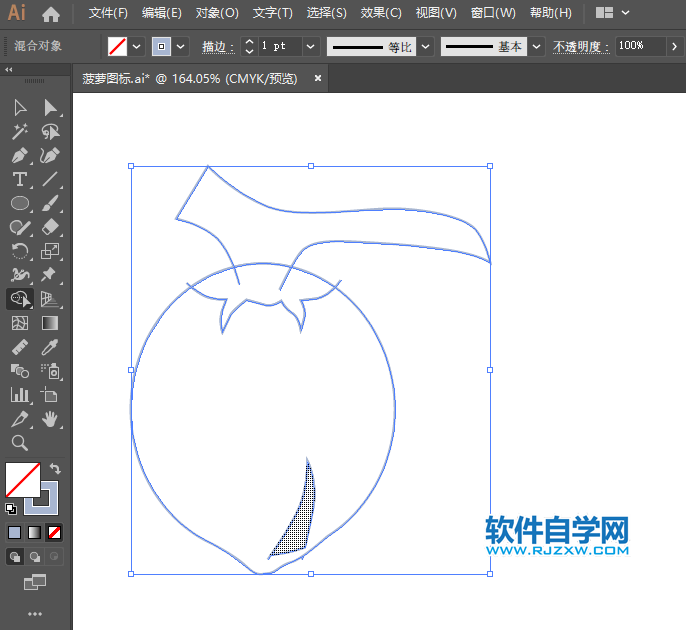
Task: Select the Paintbrush tool
Action: click(50, 203)
